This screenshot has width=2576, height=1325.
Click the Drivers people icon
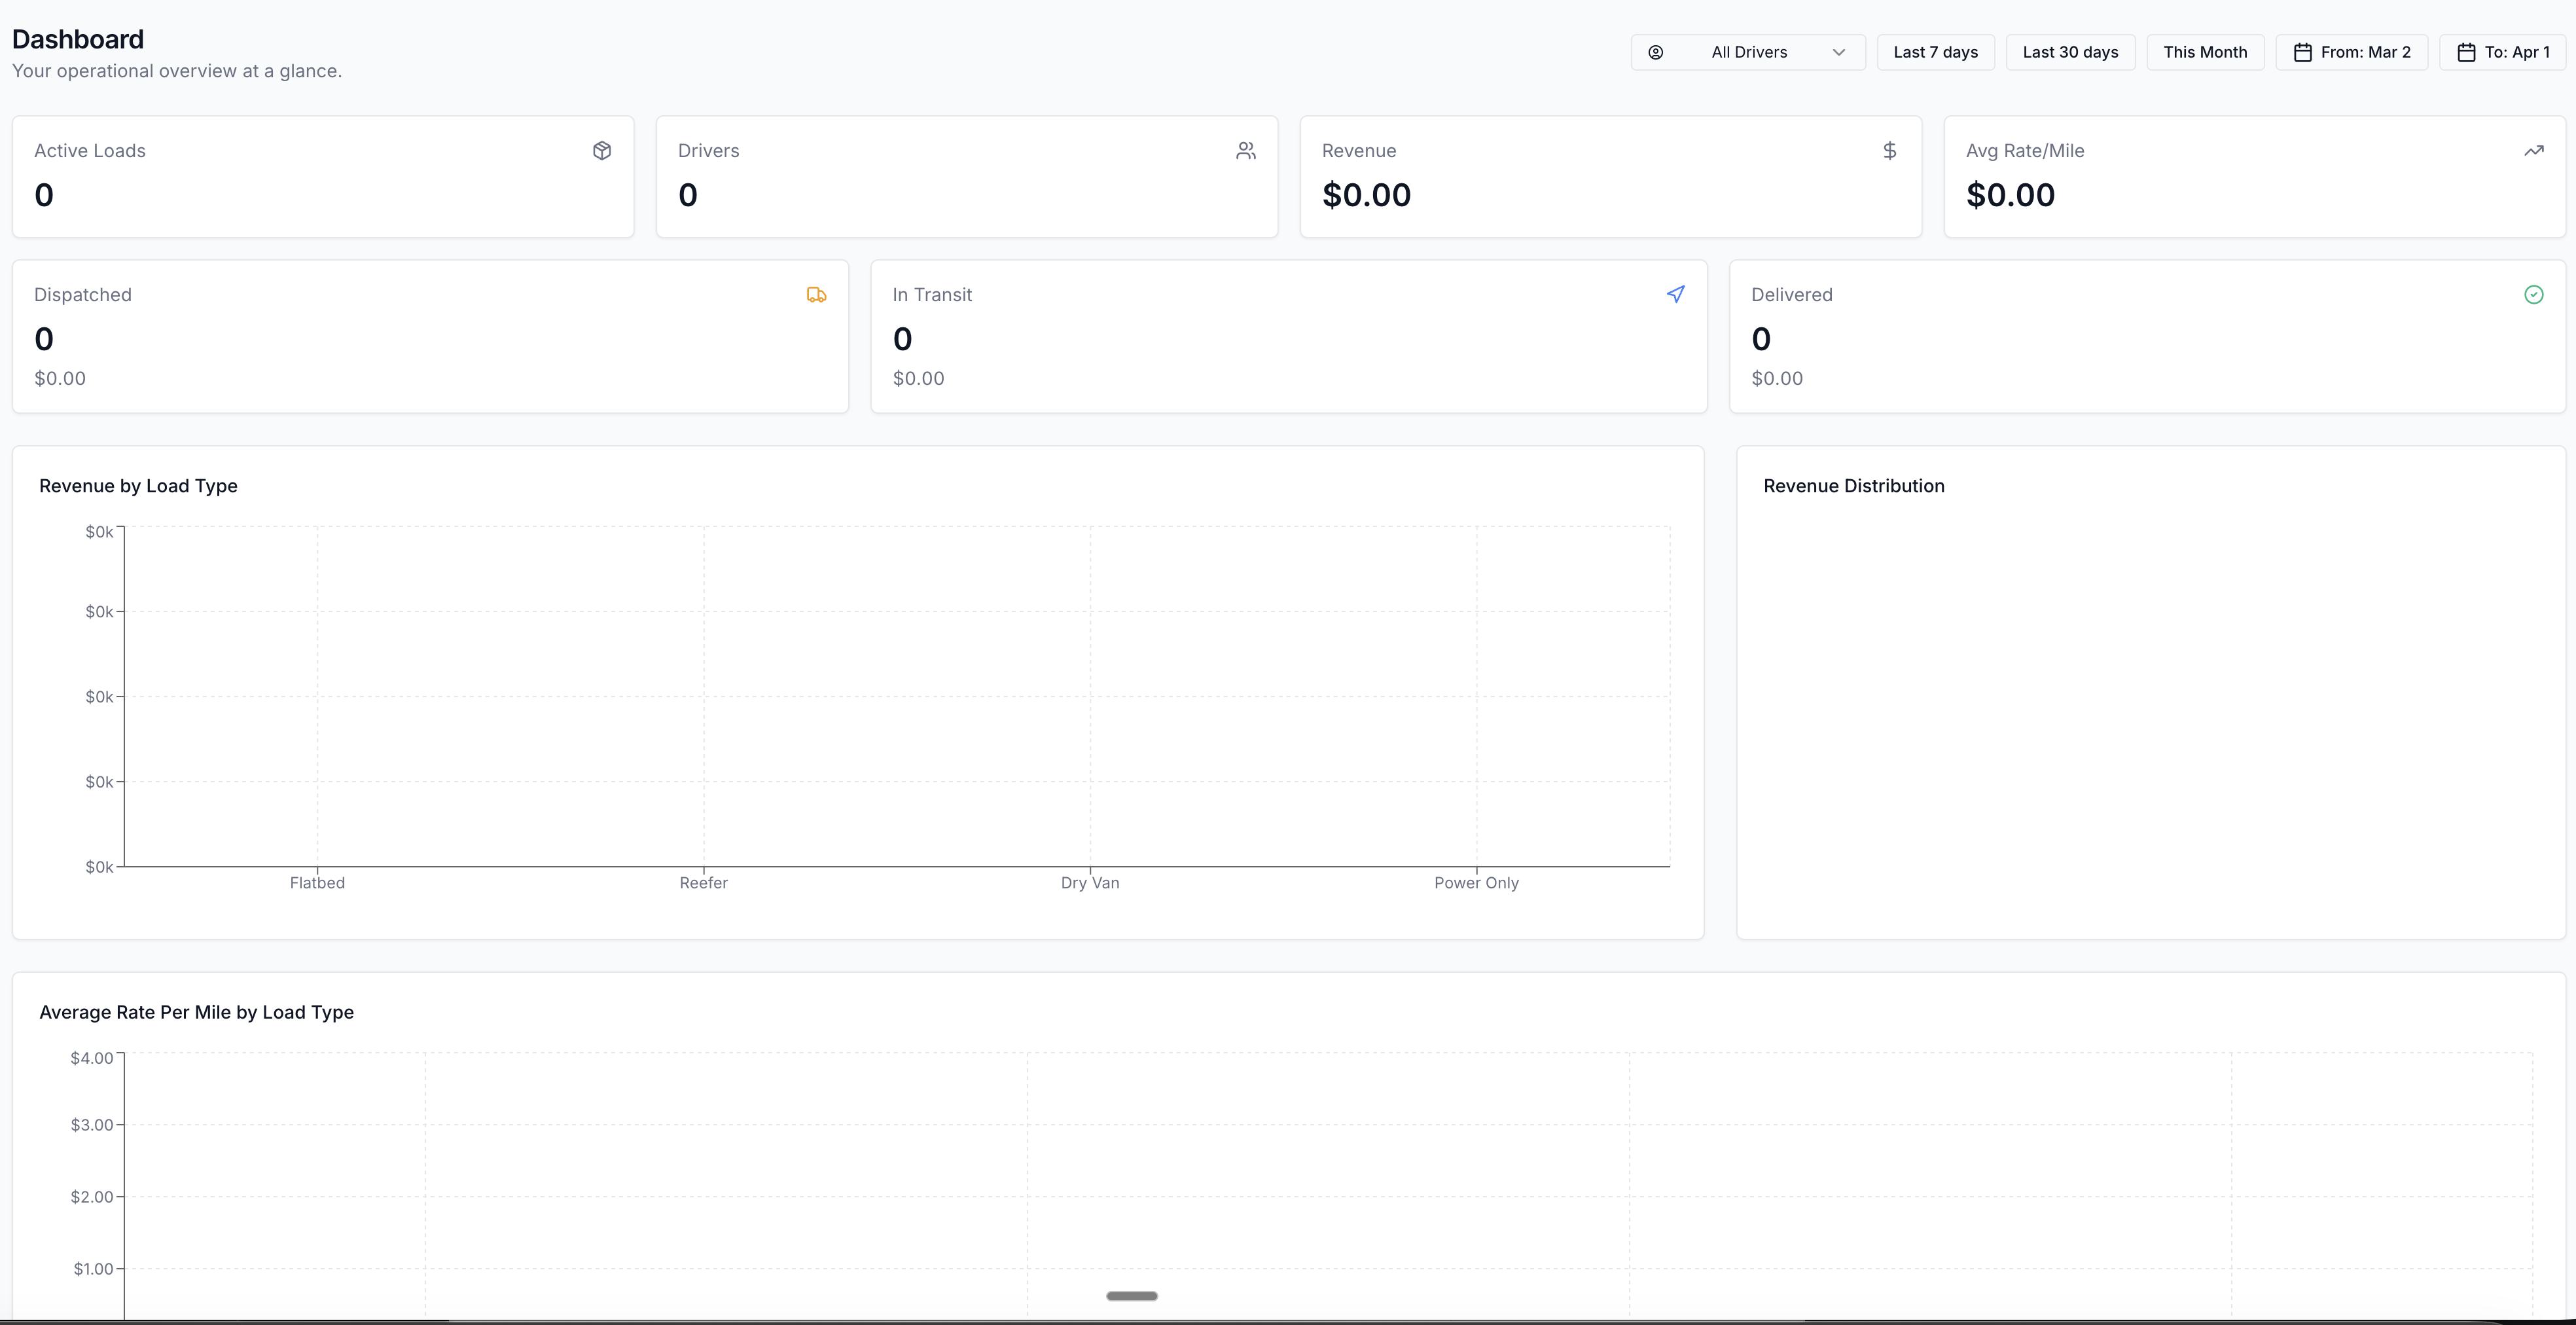coord(1245,150)
